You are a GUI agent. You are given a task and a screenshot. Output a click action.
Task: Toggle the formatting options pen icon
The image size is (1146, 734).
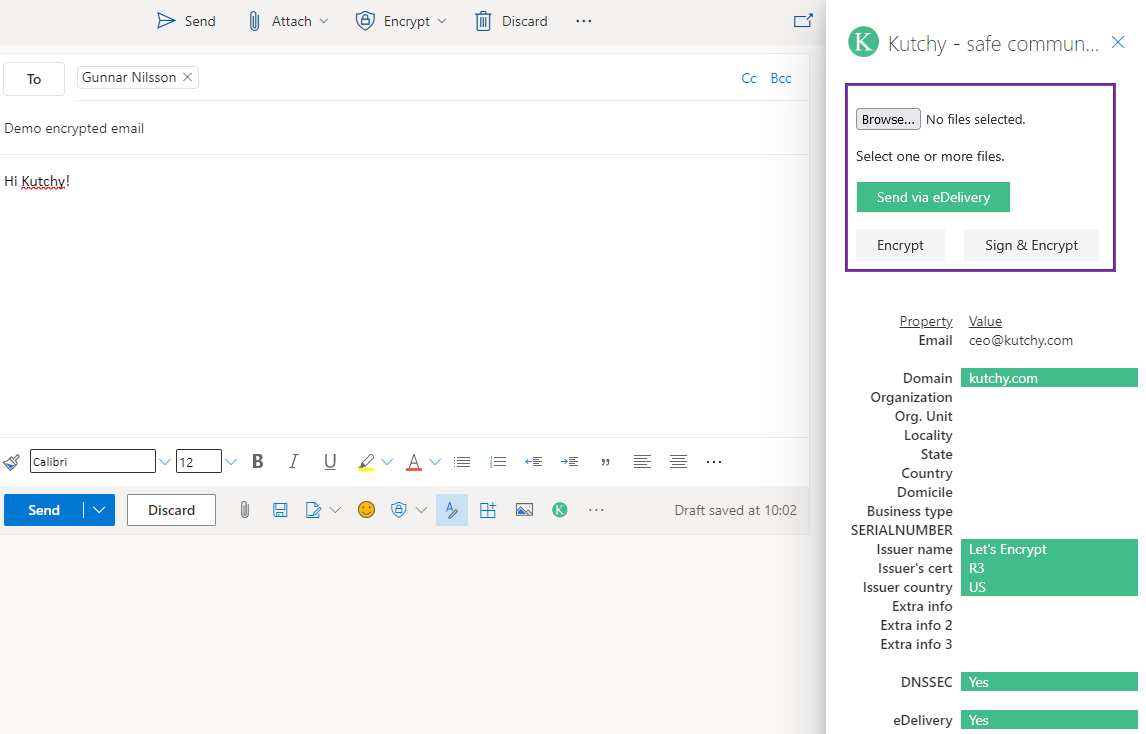[x=452, y=510]
